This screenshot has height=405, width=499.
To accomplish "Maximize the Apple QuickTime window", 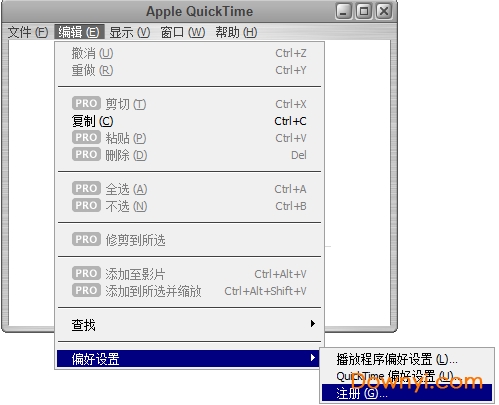I will 364,11.
